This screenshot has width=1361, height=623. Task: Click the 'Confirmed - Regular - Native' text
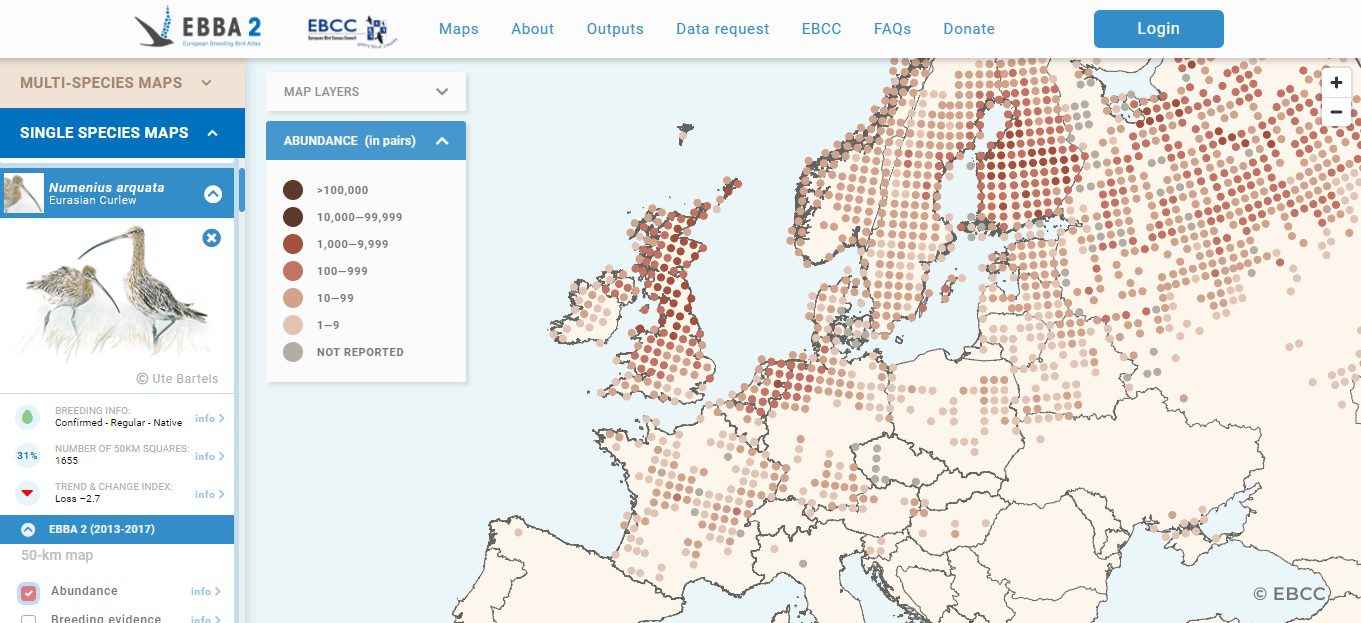click(118, 423)
